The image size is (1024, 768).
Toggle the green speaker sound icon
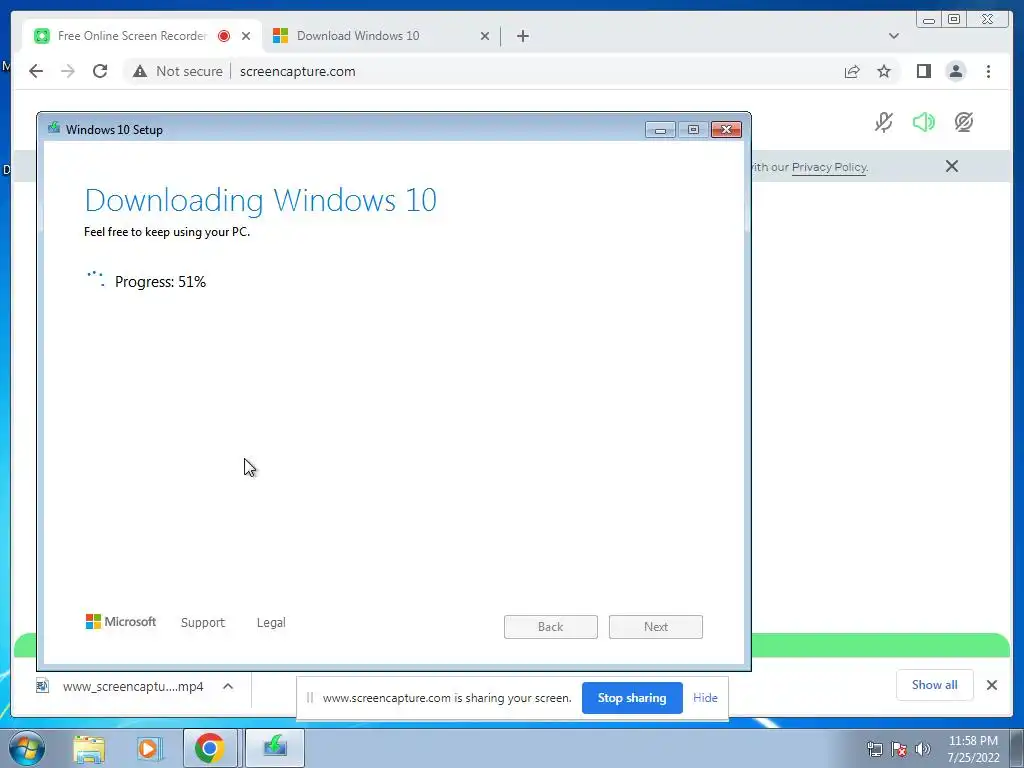pos(923,122)
